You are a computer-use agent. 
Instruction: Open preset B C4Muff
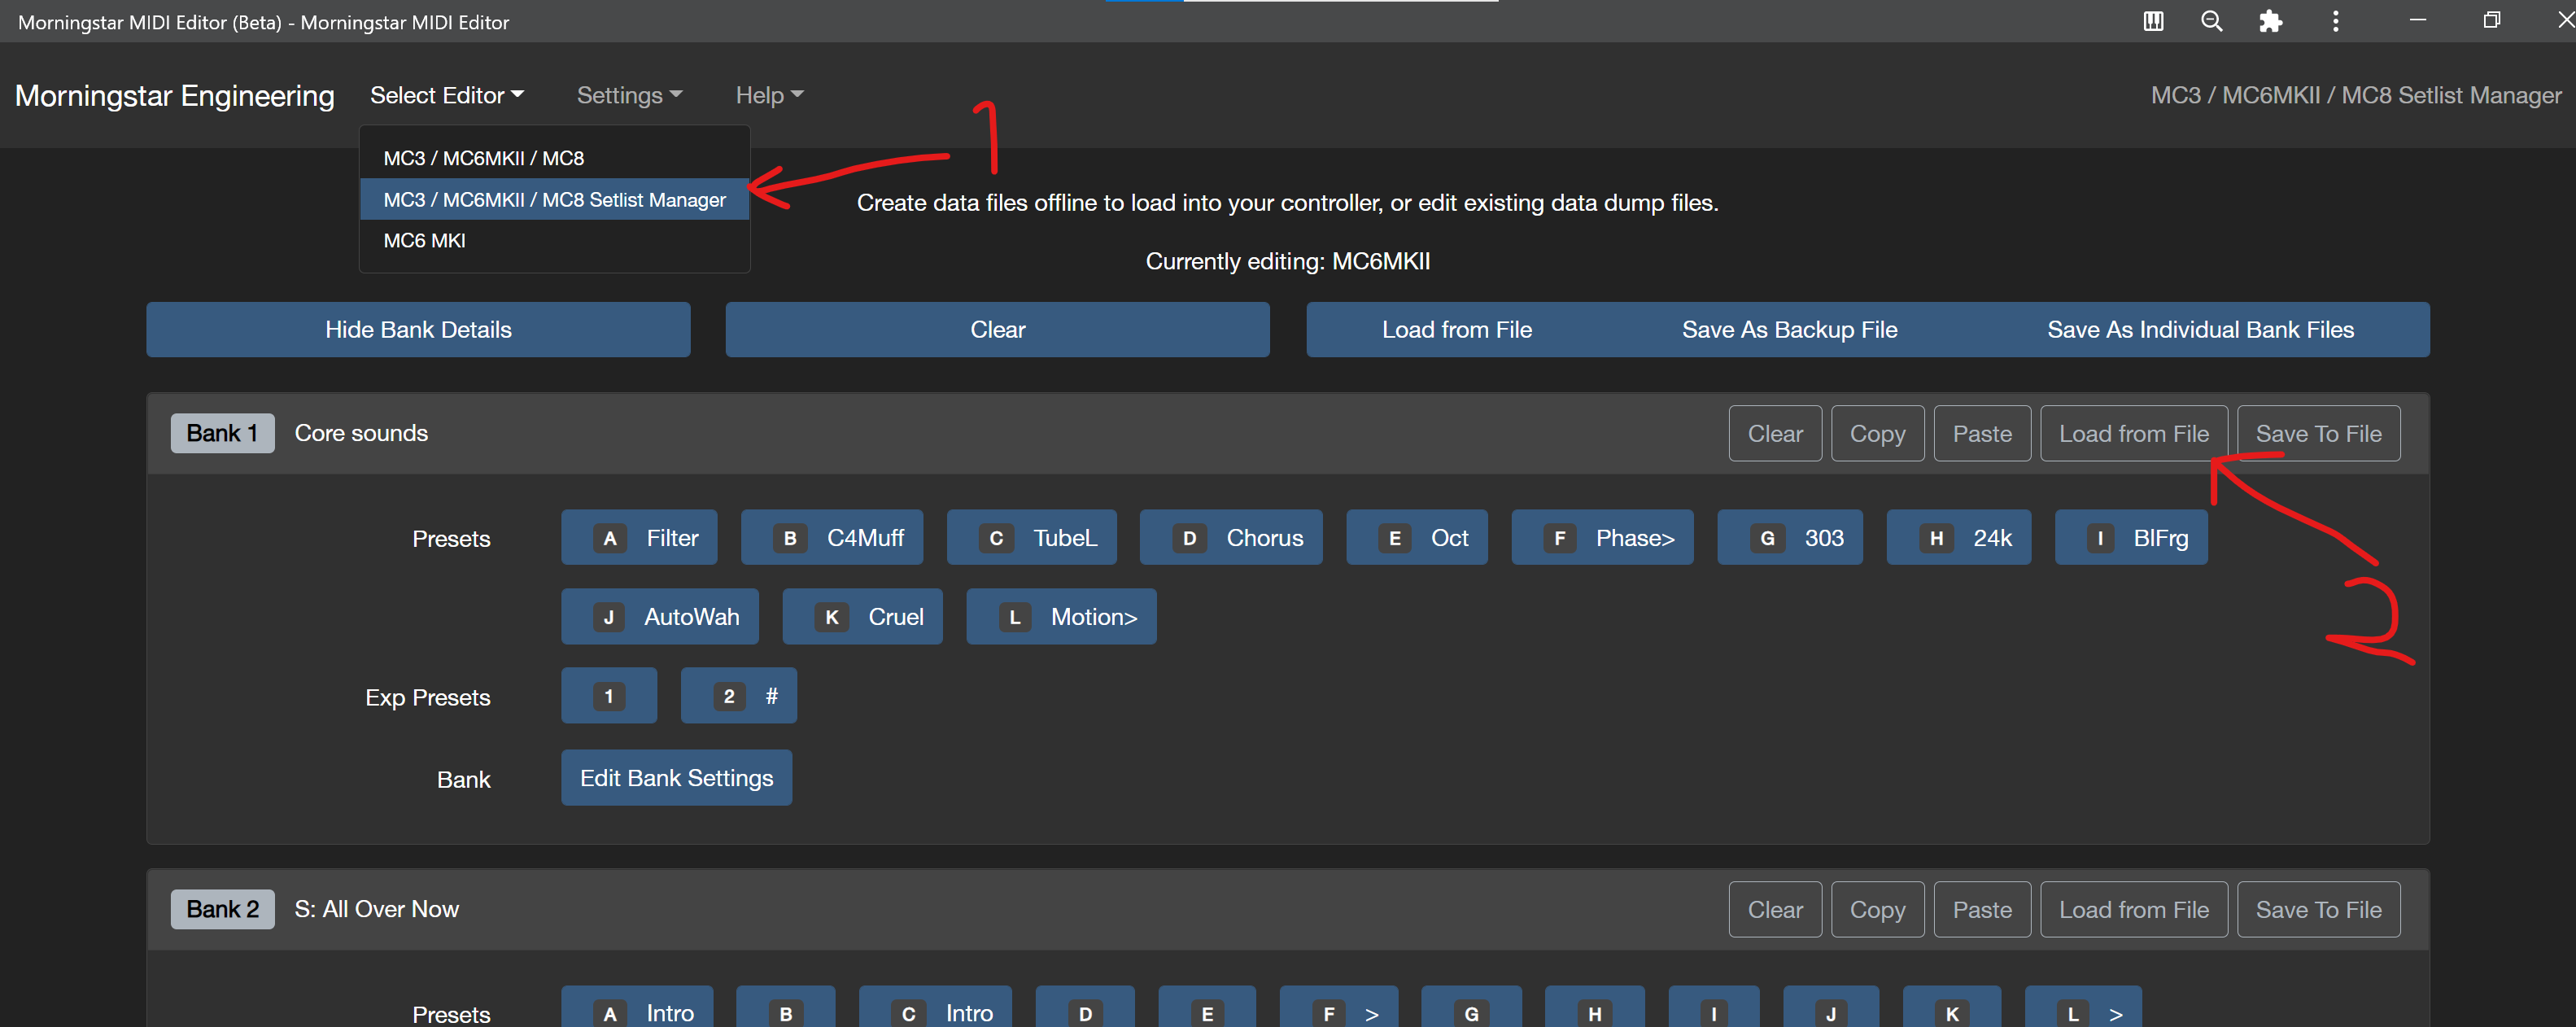click(831, 537)
